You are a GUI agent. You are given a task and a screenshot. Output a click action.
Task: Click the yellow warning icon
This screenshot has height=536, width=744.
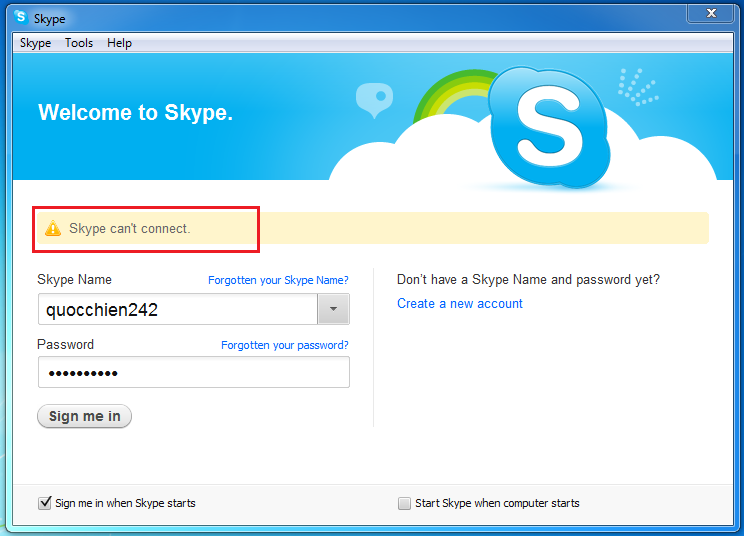53,229
